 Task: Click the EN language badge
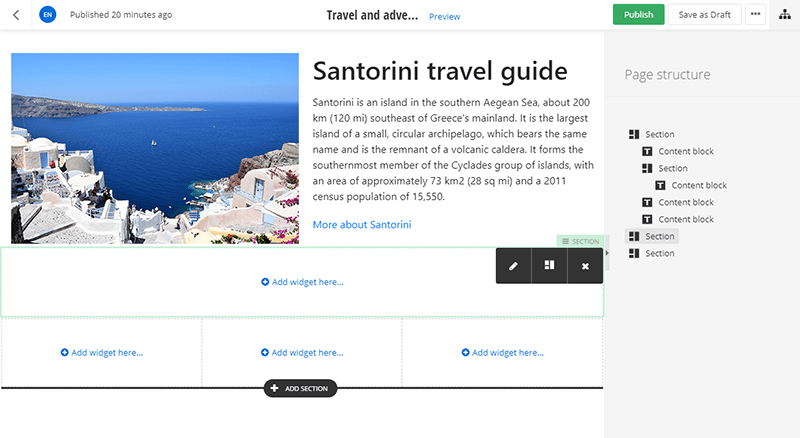[47, 15]
